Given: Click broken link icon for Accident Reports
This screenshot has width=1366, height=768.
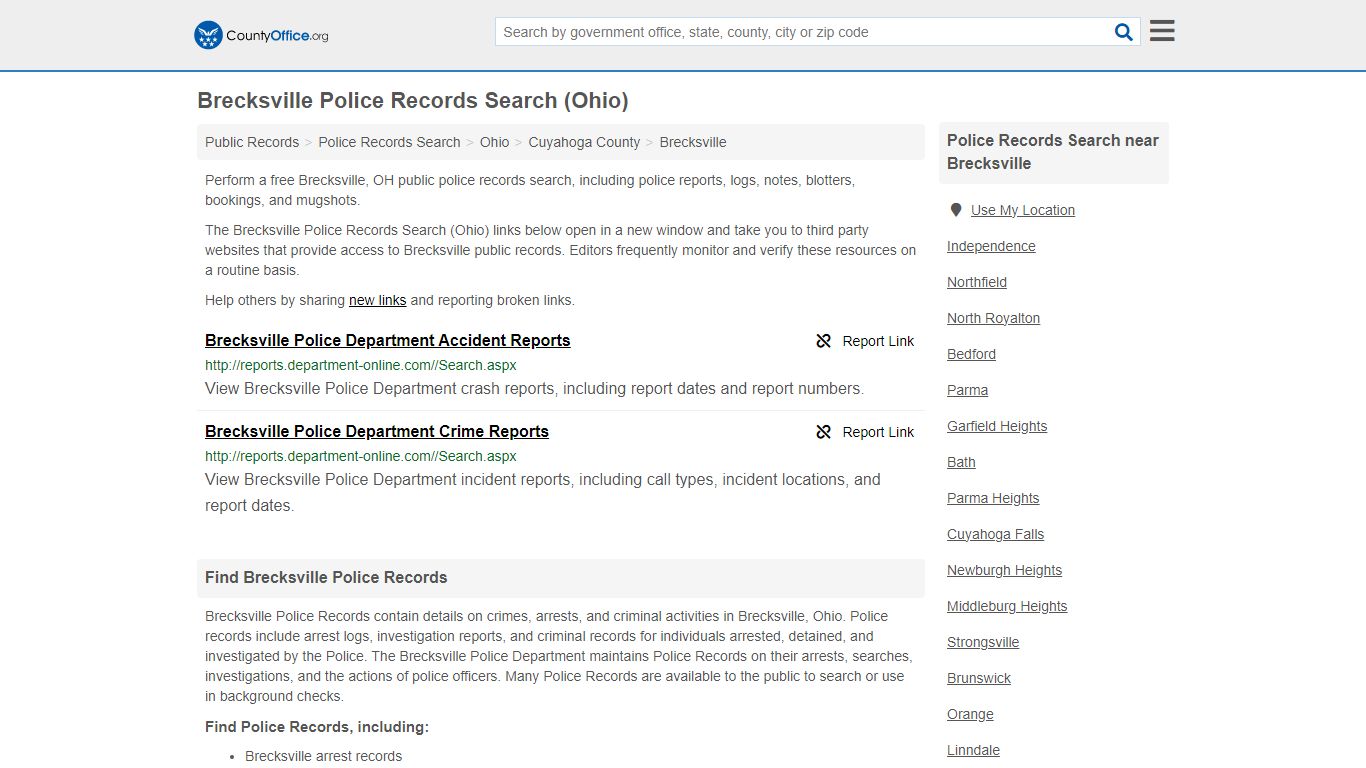Looking at the screenshot, I should (824, 341).
